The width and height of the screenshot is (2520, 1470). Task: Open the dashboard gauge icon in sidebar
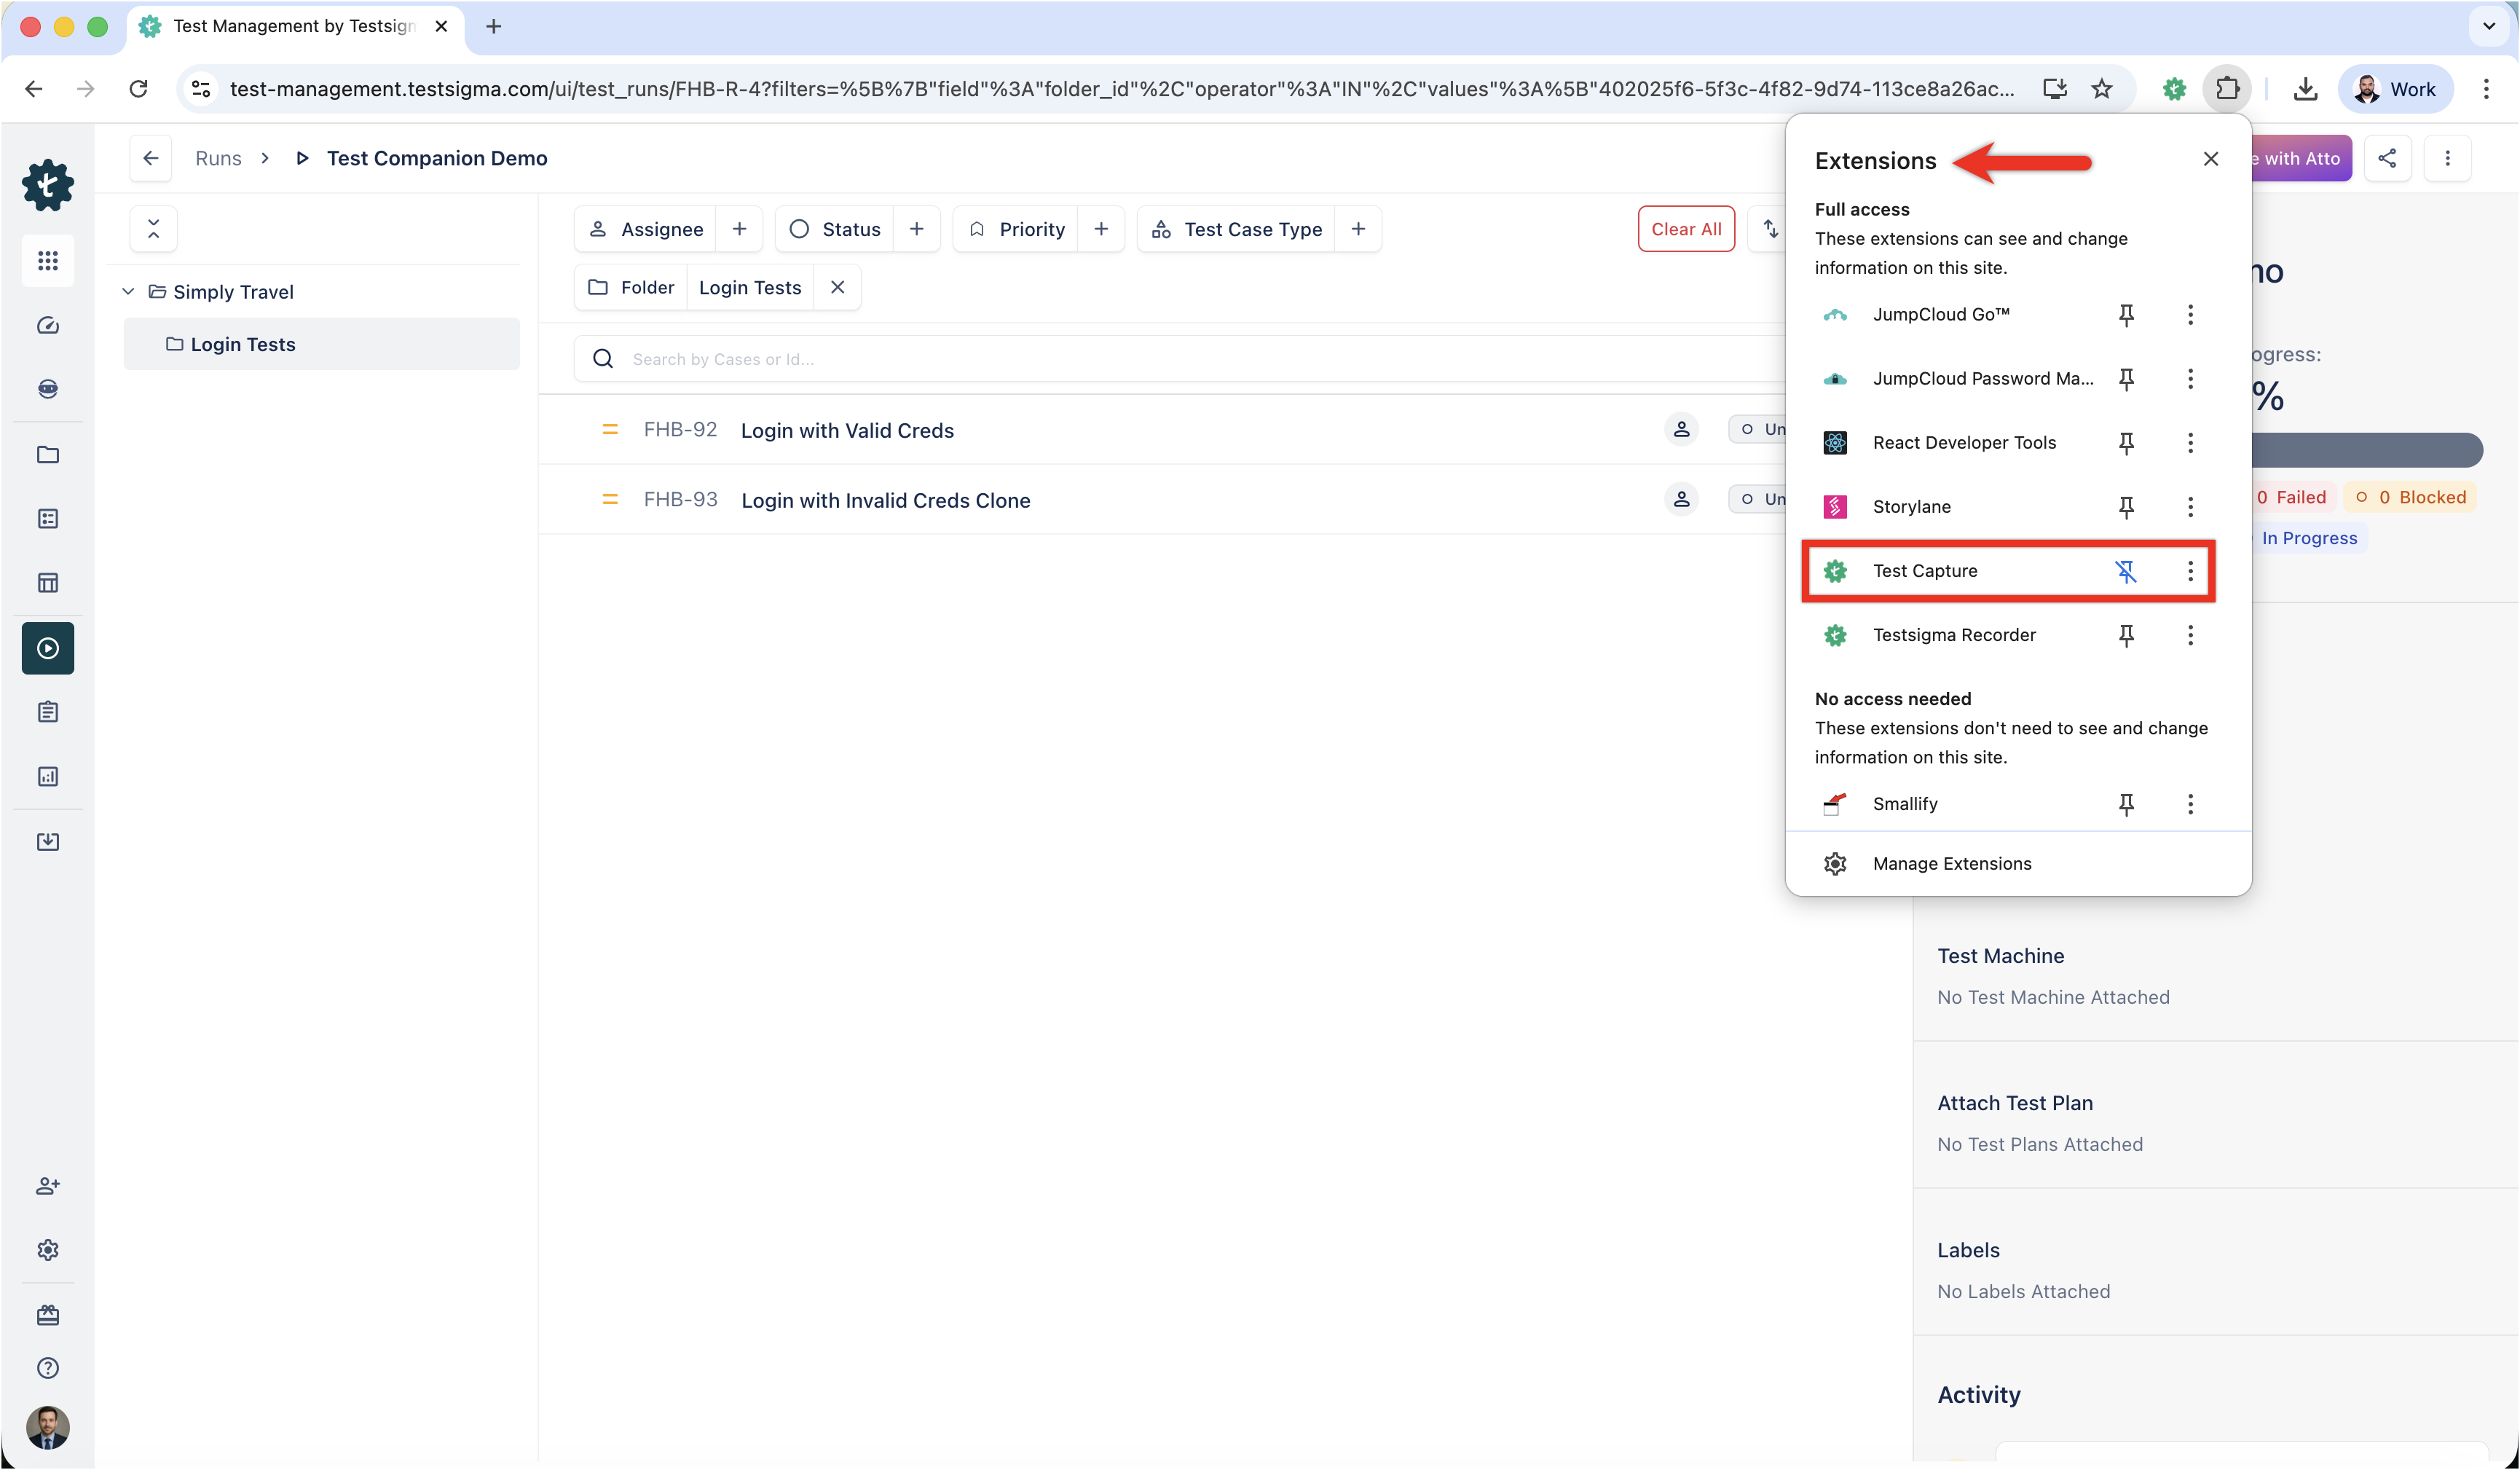(48, 325)
